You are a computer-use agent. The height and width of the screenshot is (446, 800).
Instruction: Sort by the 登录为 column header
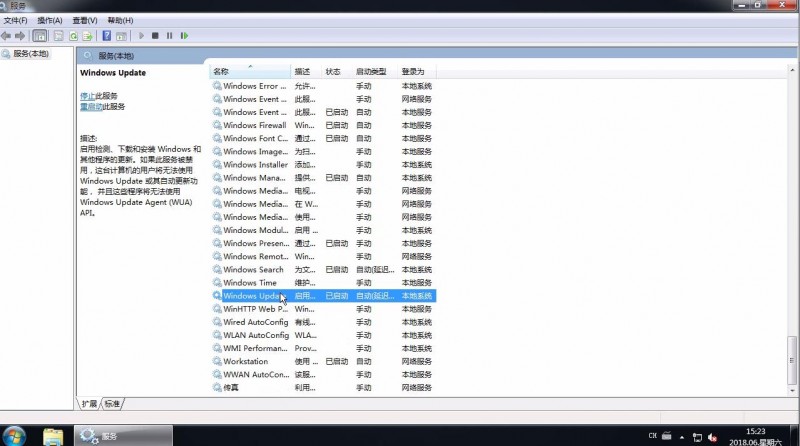click(417, 71)
